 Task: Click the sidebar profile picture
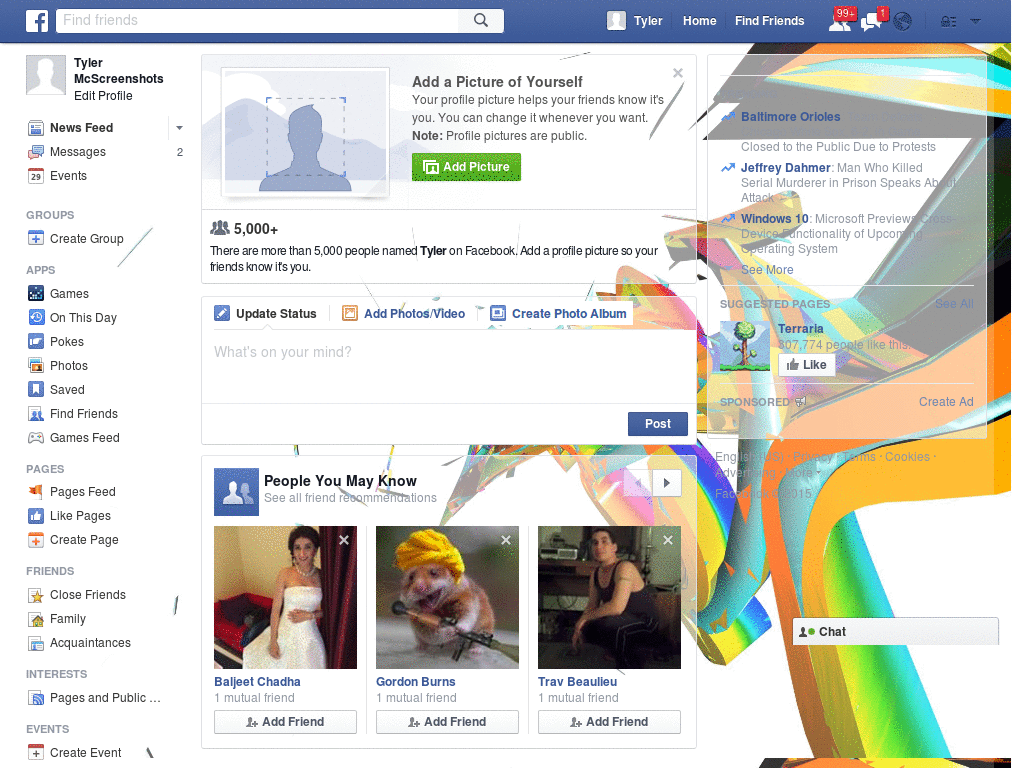[x=46, y=75]
